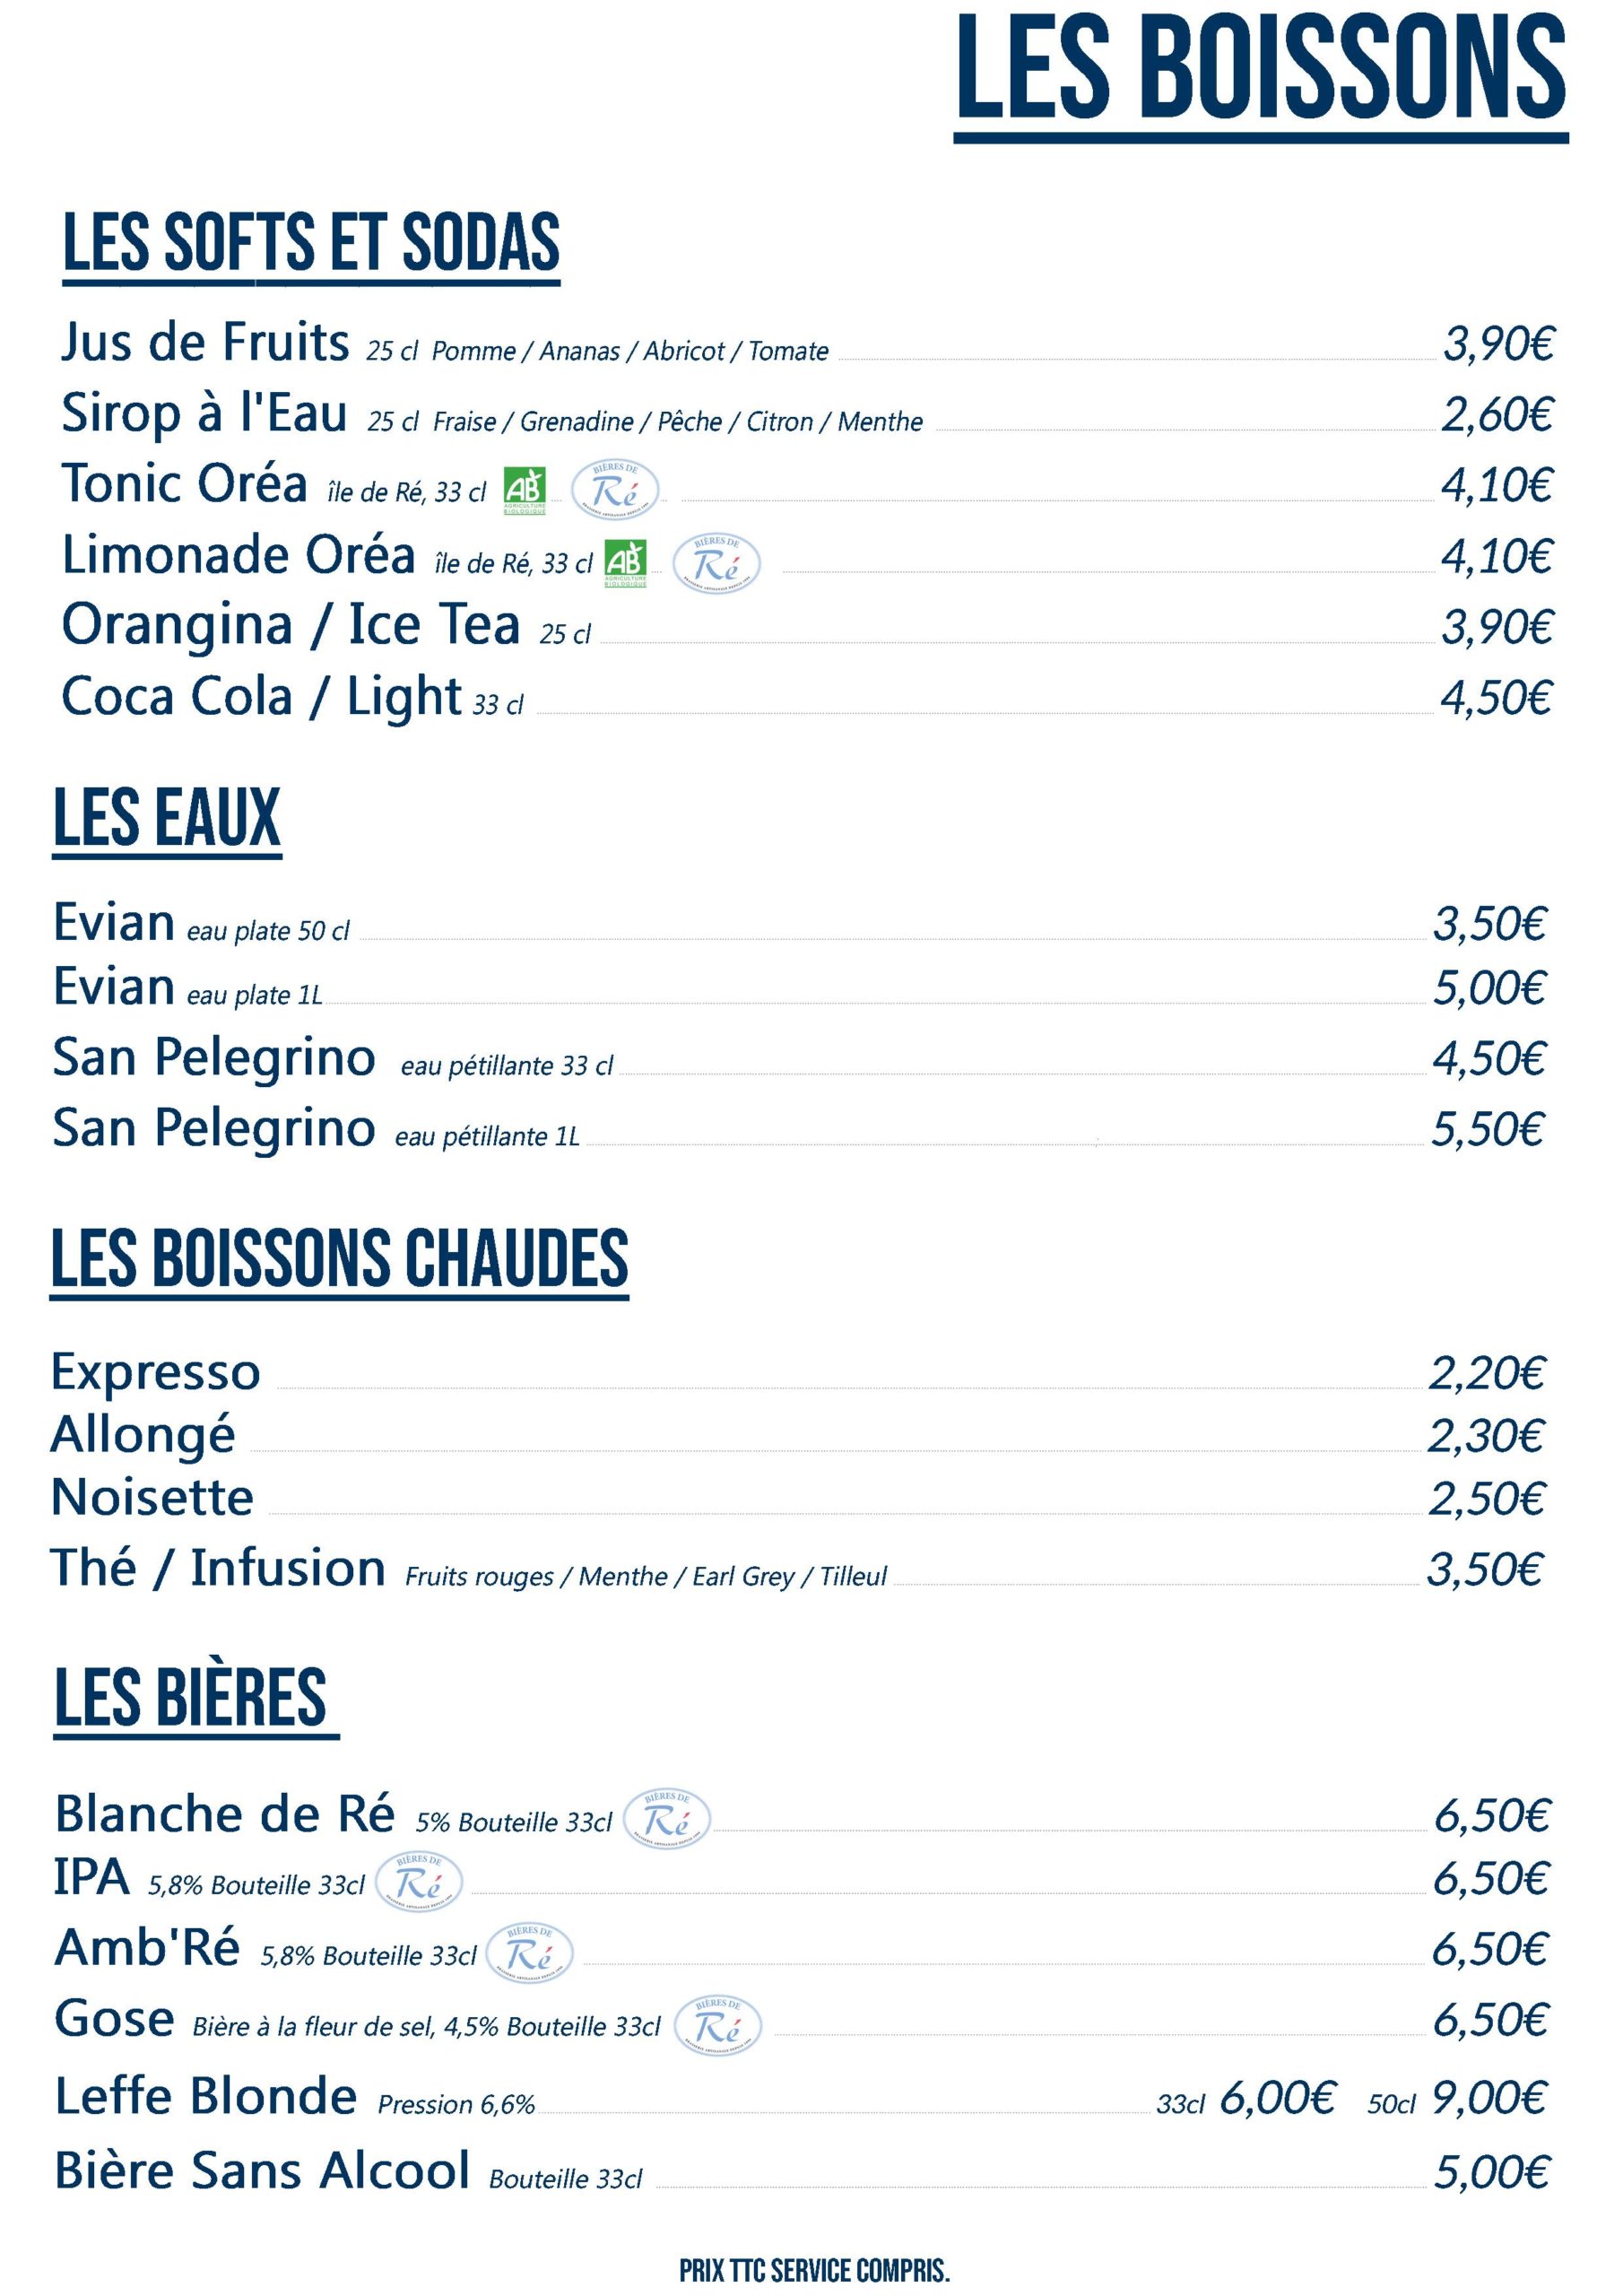Screen dimensions: 1623x2296
Task: Click the Bières de Ré logo beside Gose
Action: click(717, 2025)
